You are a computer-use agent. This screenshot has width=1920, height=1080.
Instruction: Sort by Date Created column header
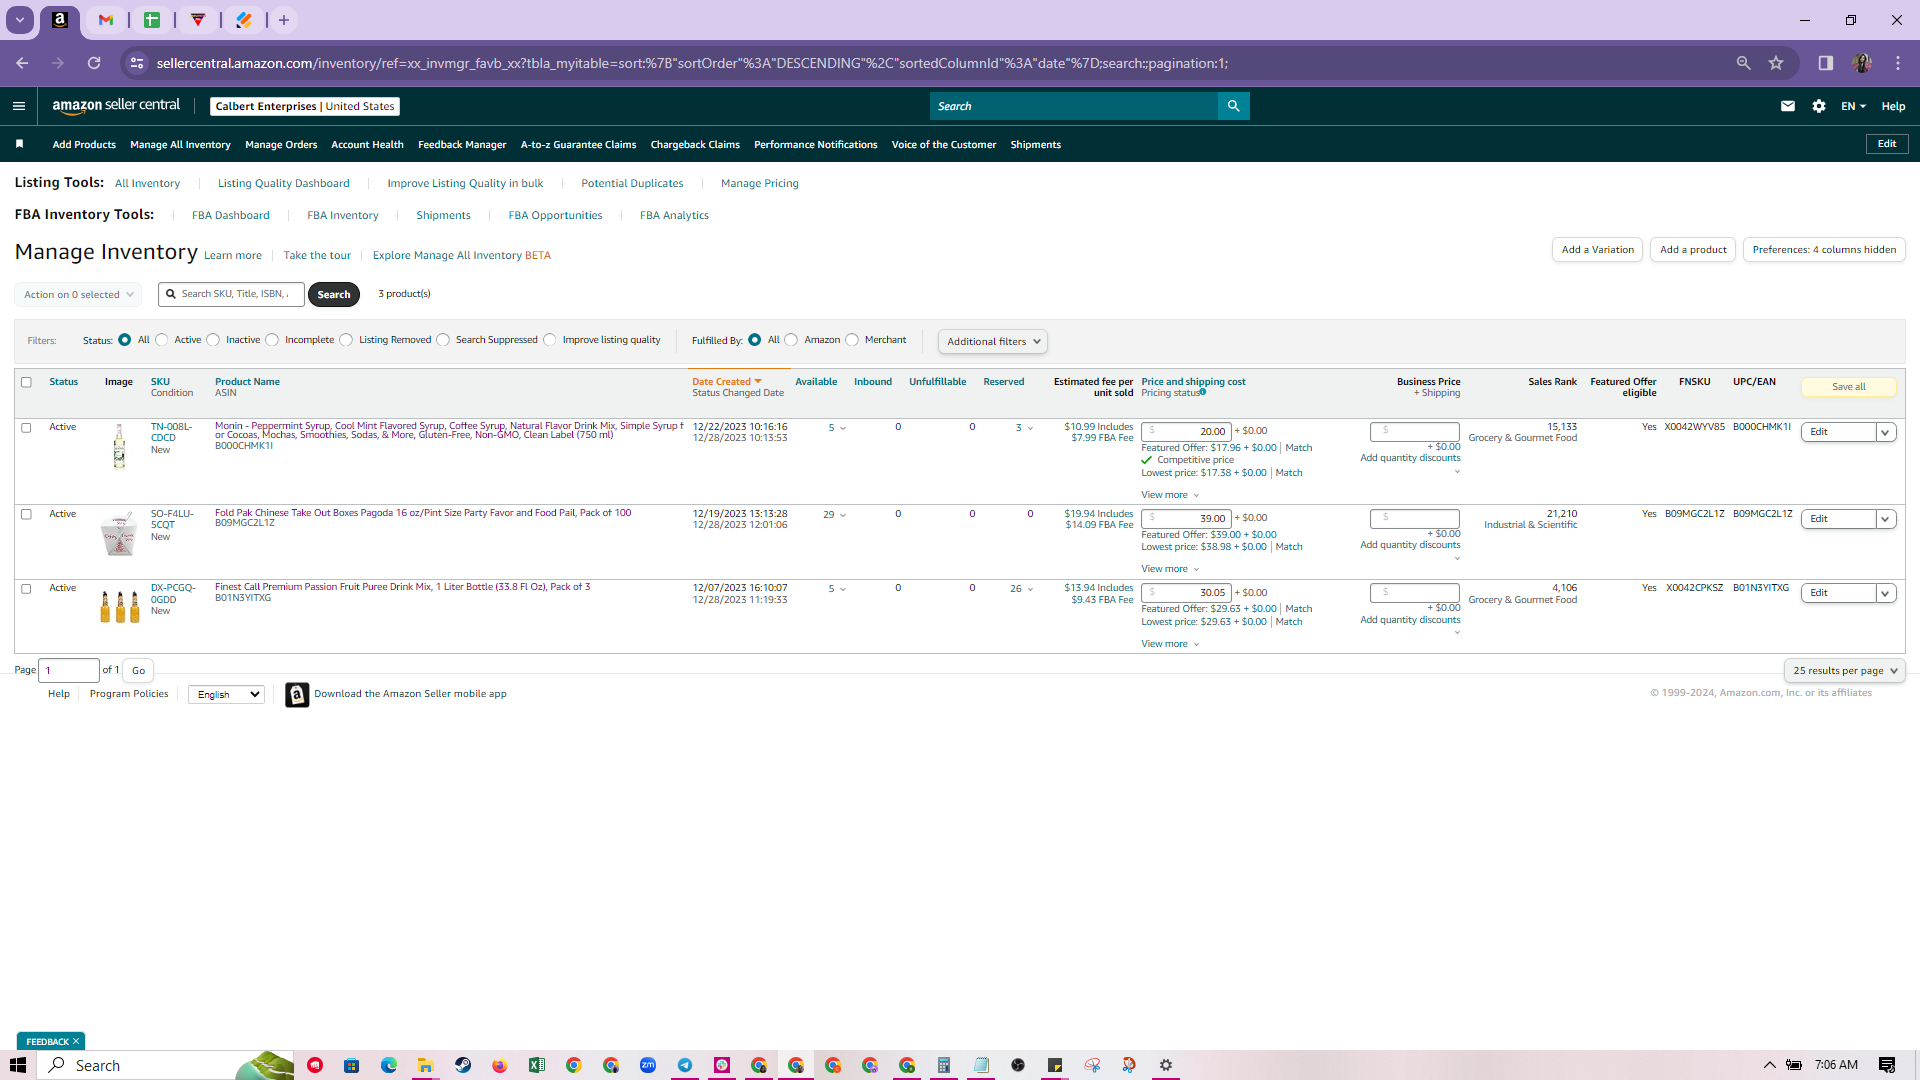tap(726, 382)
